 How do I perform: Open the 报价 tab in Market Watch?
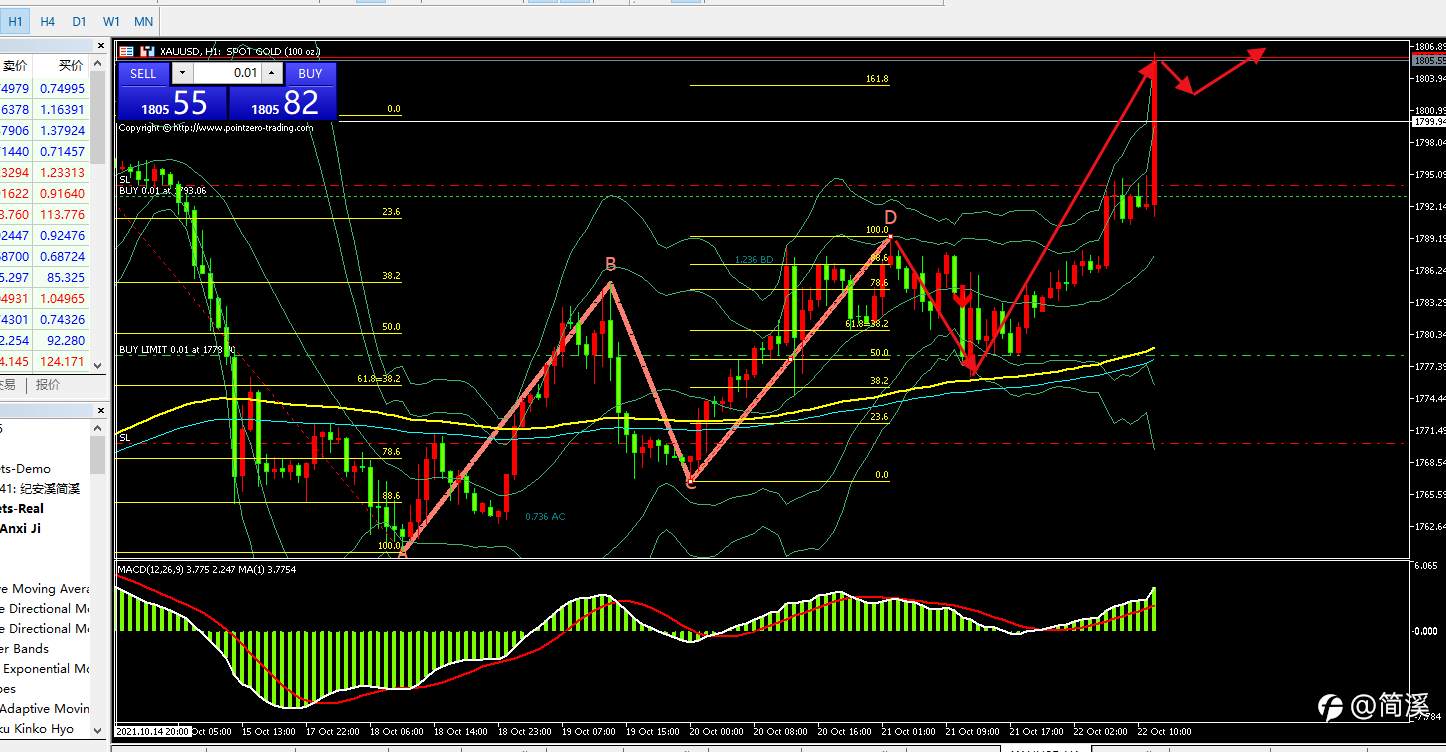(48, 385)
